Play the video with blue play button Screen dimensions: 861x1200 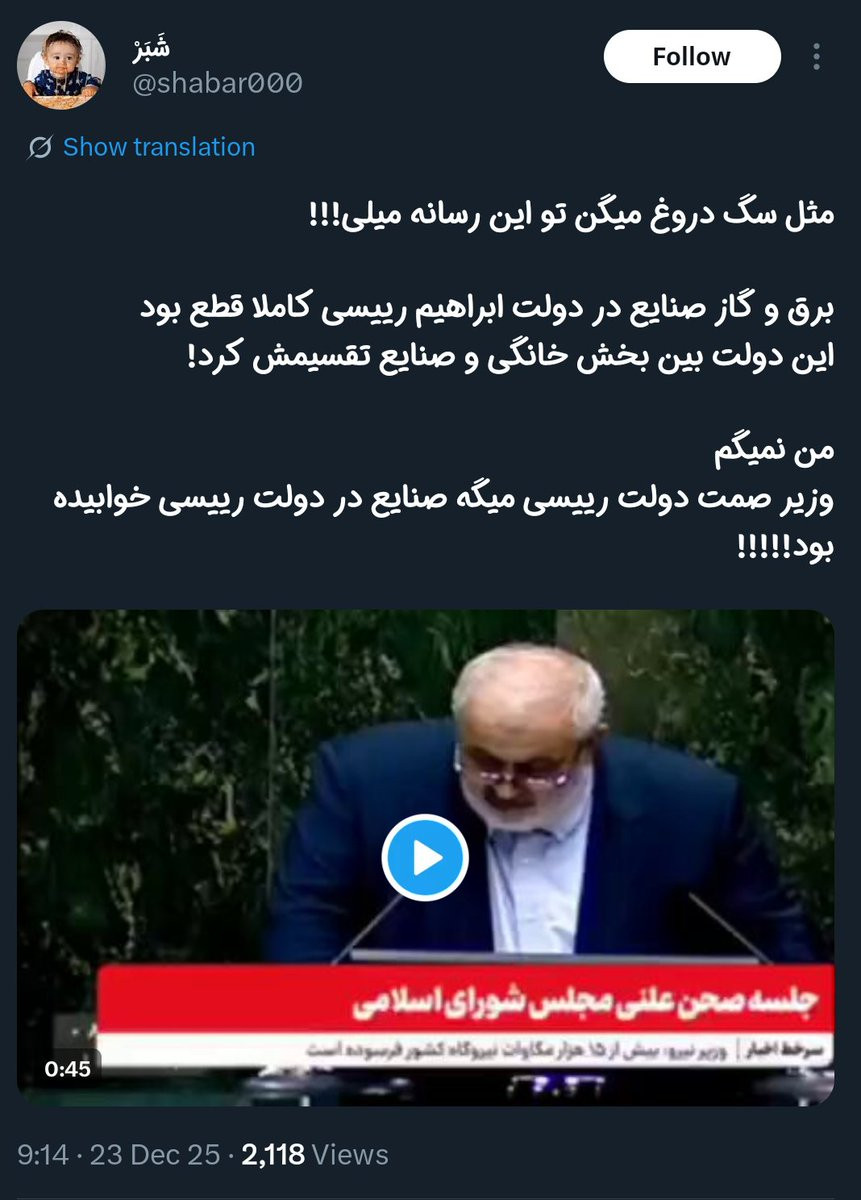pos(425,857)
